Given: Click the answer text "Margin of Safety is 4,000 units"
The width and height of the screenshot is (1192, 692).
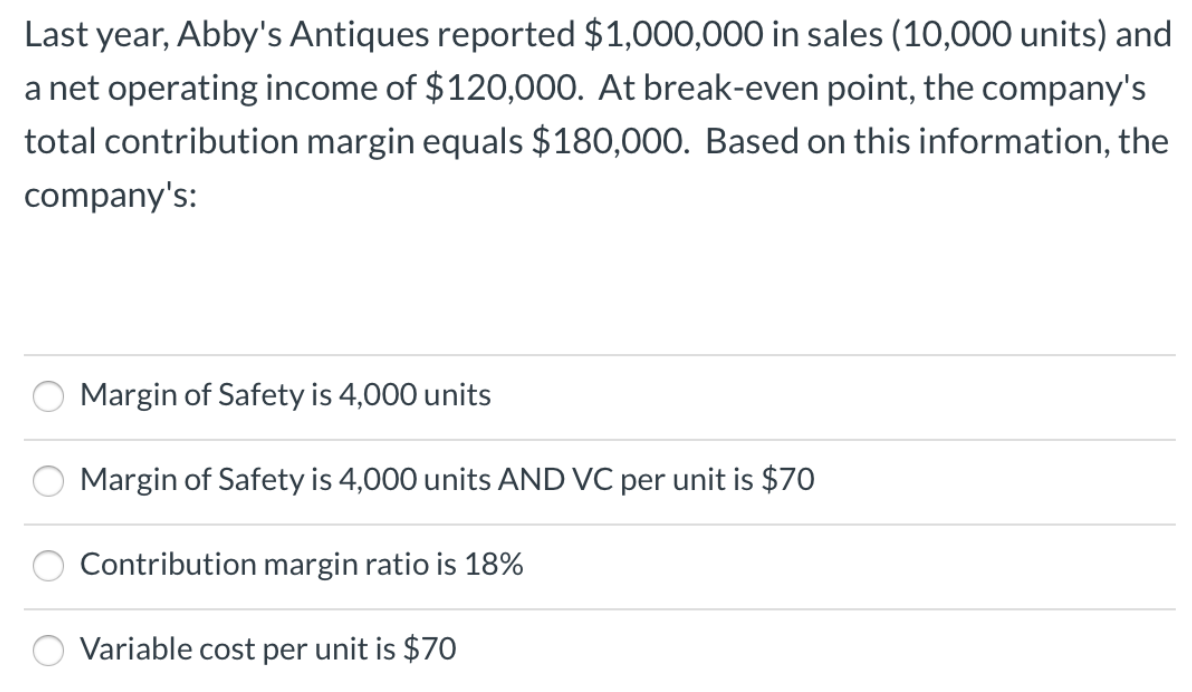Looking at the screenshot, I should point(285,395).
